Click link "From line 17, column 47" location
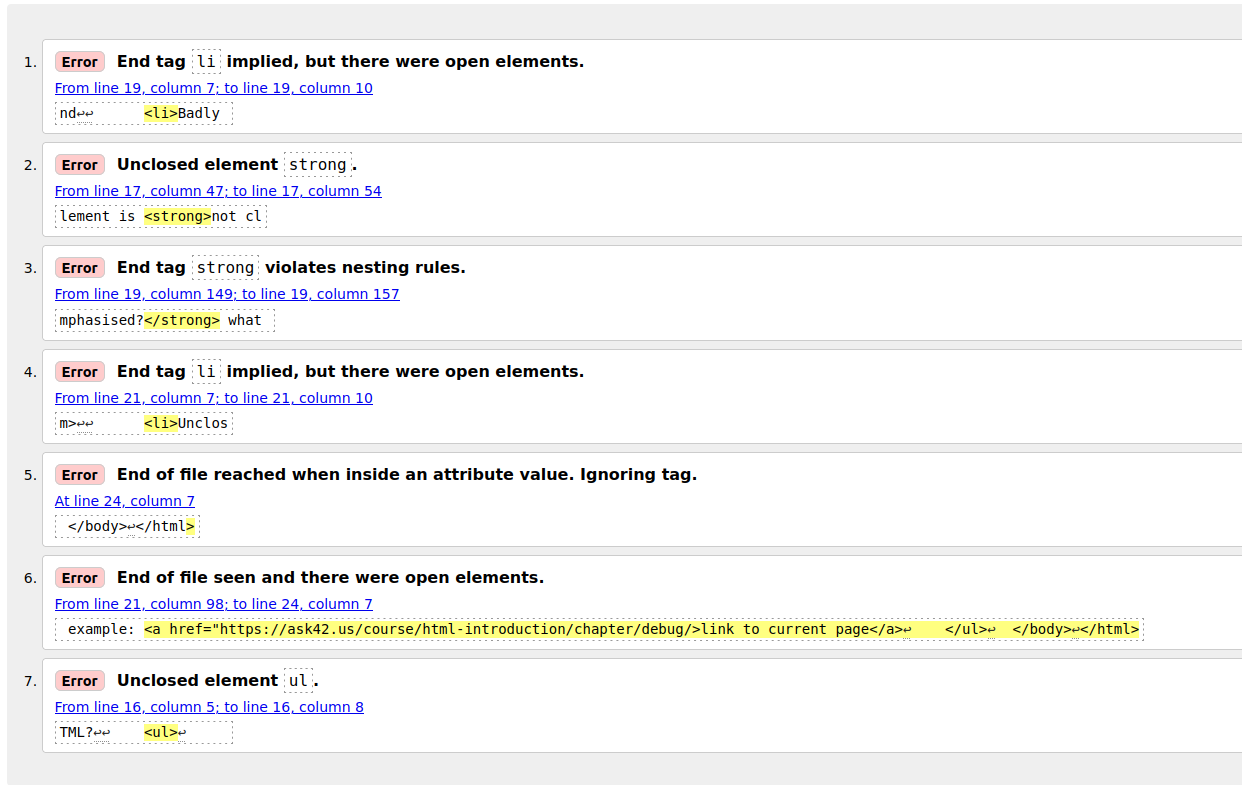Image resolution: width=1242 pixels, height=785 pixels. coord(217,191)
